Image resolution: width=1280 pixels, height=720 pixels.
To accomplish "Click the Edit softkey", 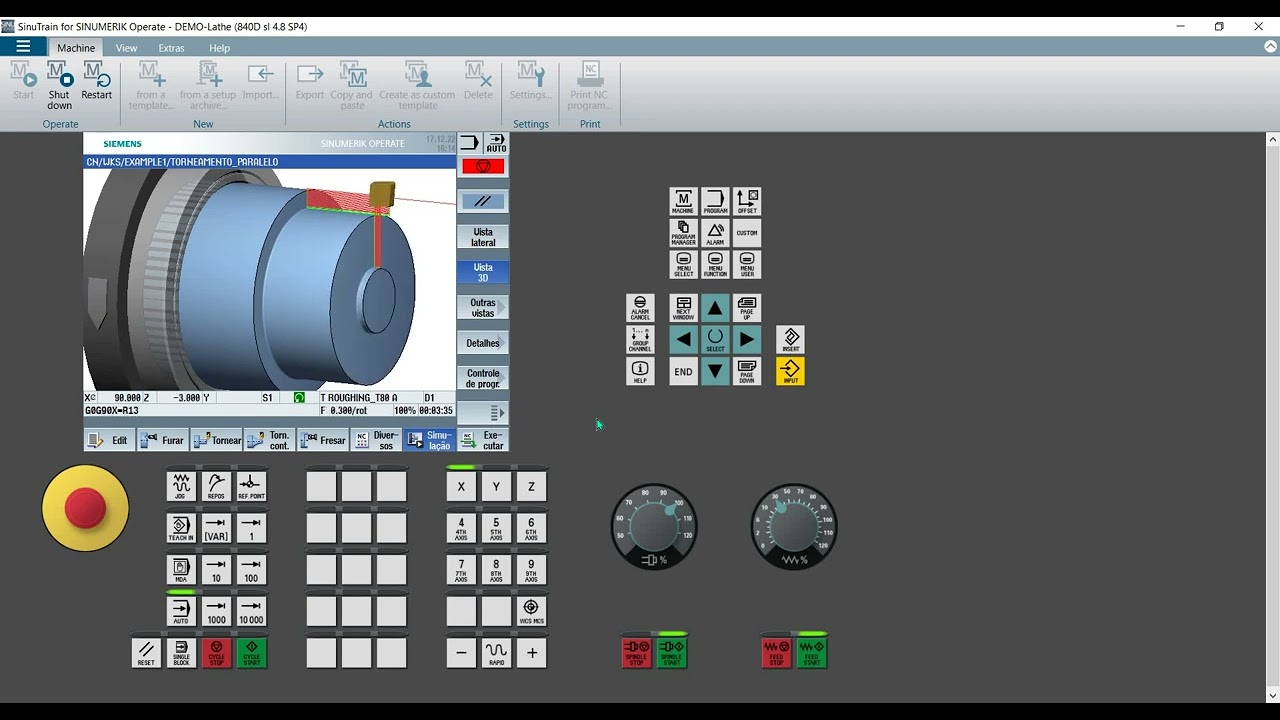I will coord(109,440).
